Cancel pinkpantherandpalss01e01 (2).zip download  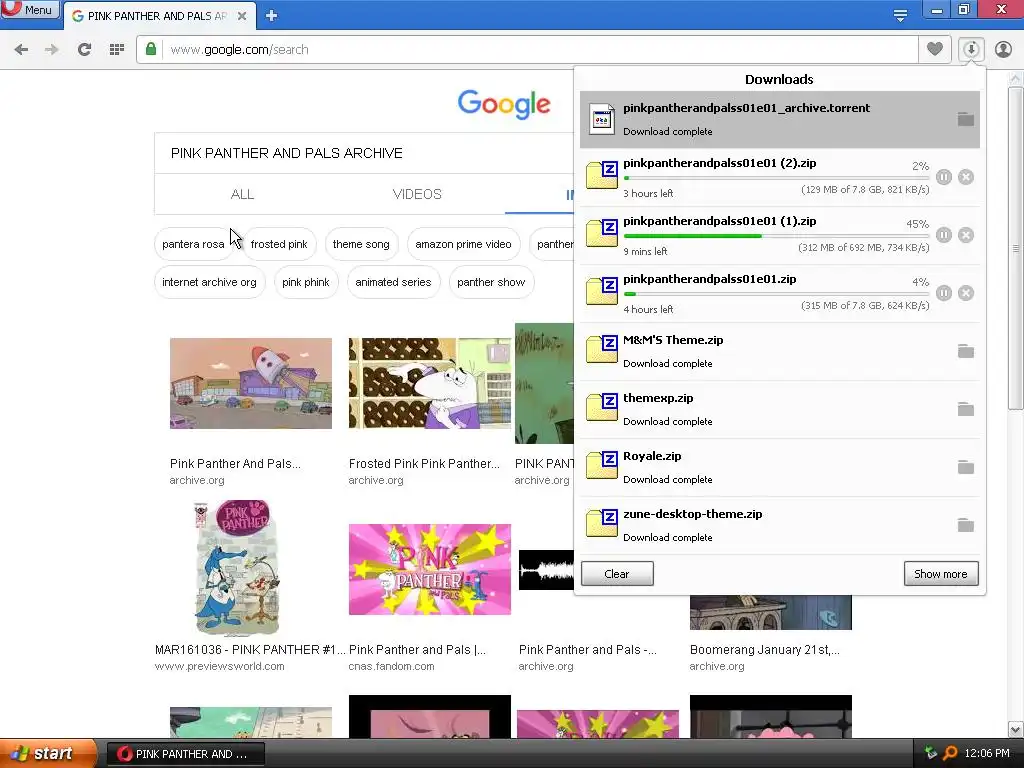(966, 177)
